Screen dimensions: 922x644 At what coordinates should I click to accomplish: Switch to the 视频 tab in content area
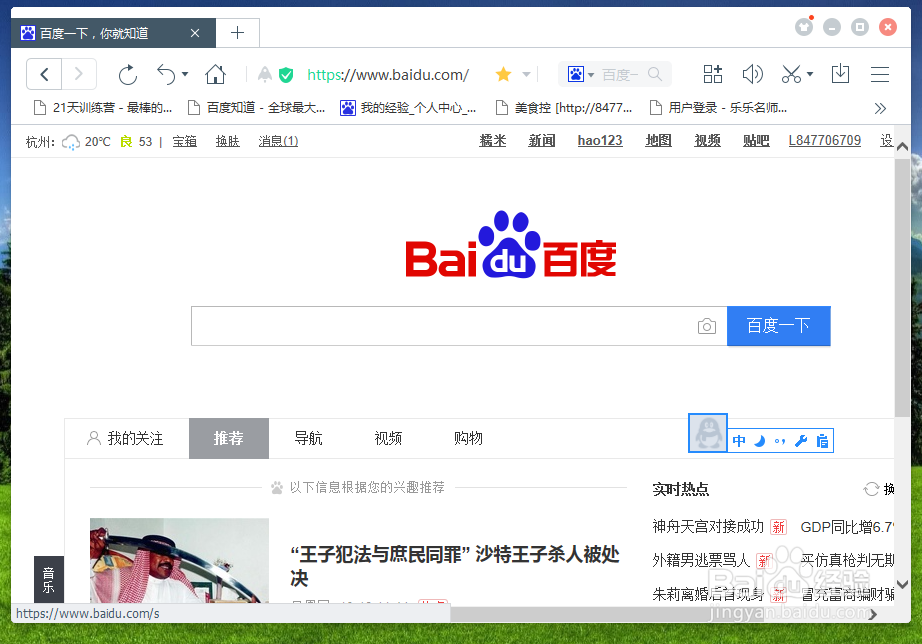(388, 438)
